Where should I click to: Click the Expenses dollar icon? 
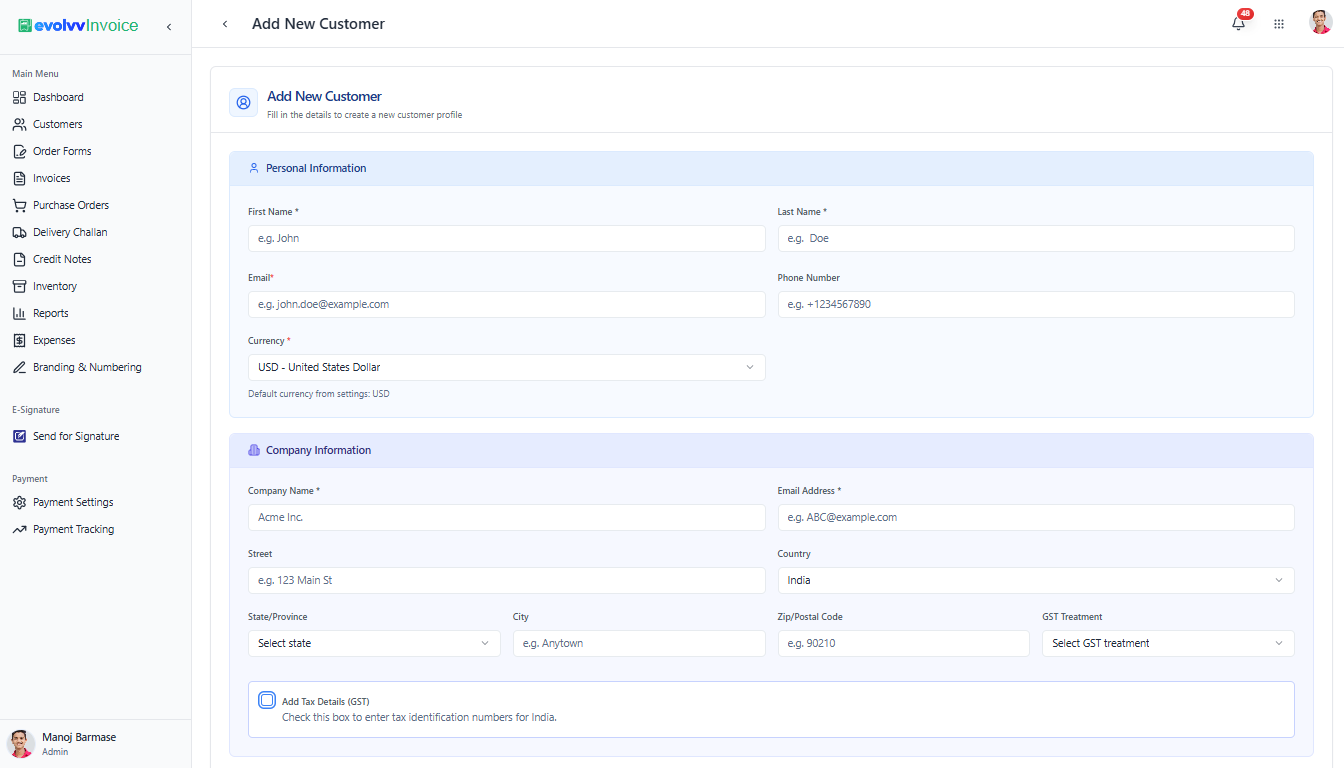[19, 340]
